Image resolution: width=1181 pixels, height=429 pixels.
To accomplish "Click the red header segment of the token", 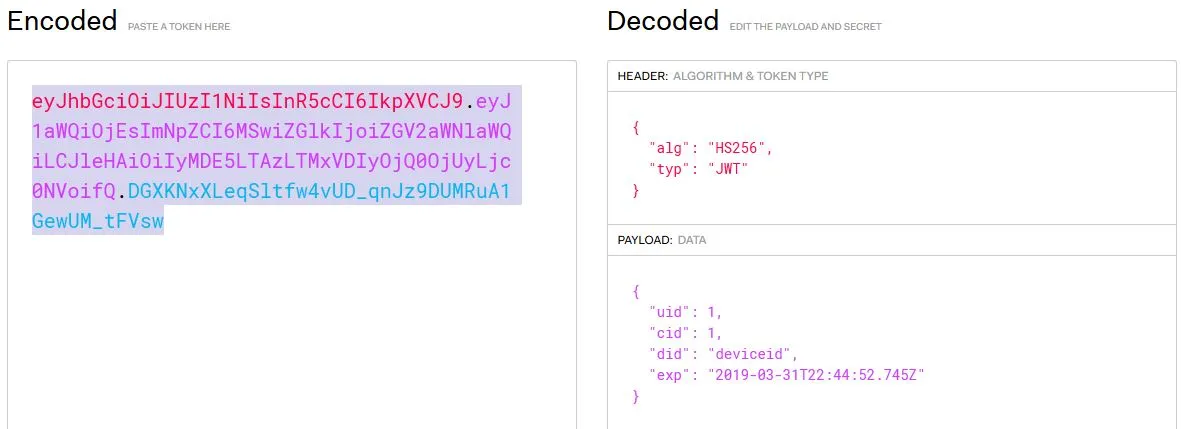I will point(247,101).
